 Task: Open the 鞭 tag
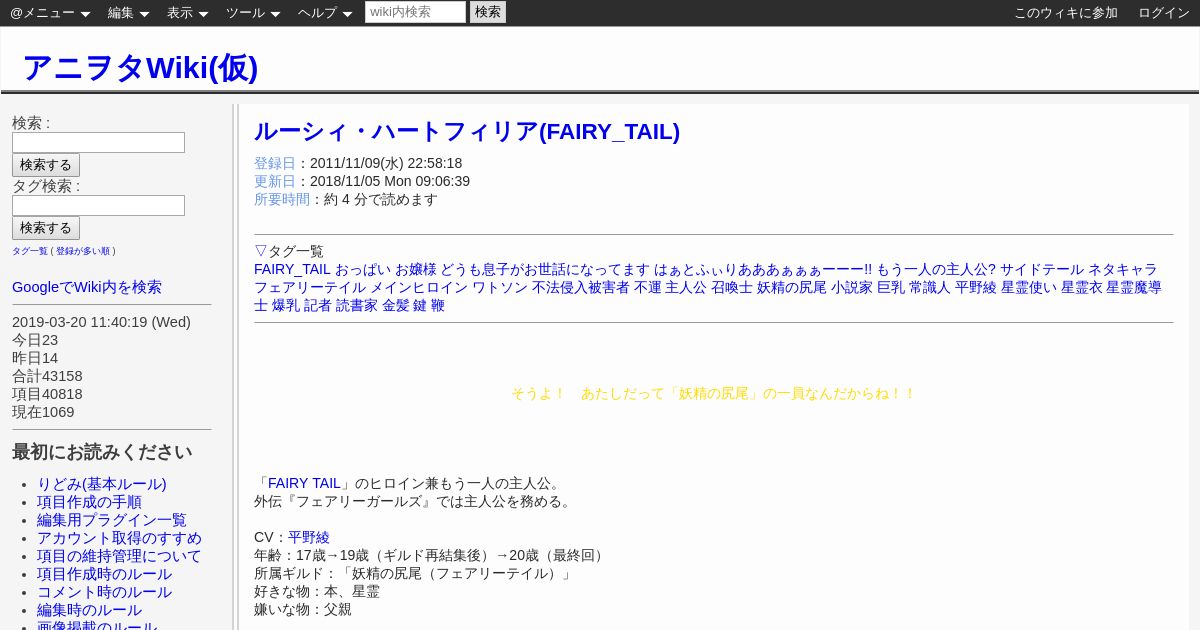[438, 305]
